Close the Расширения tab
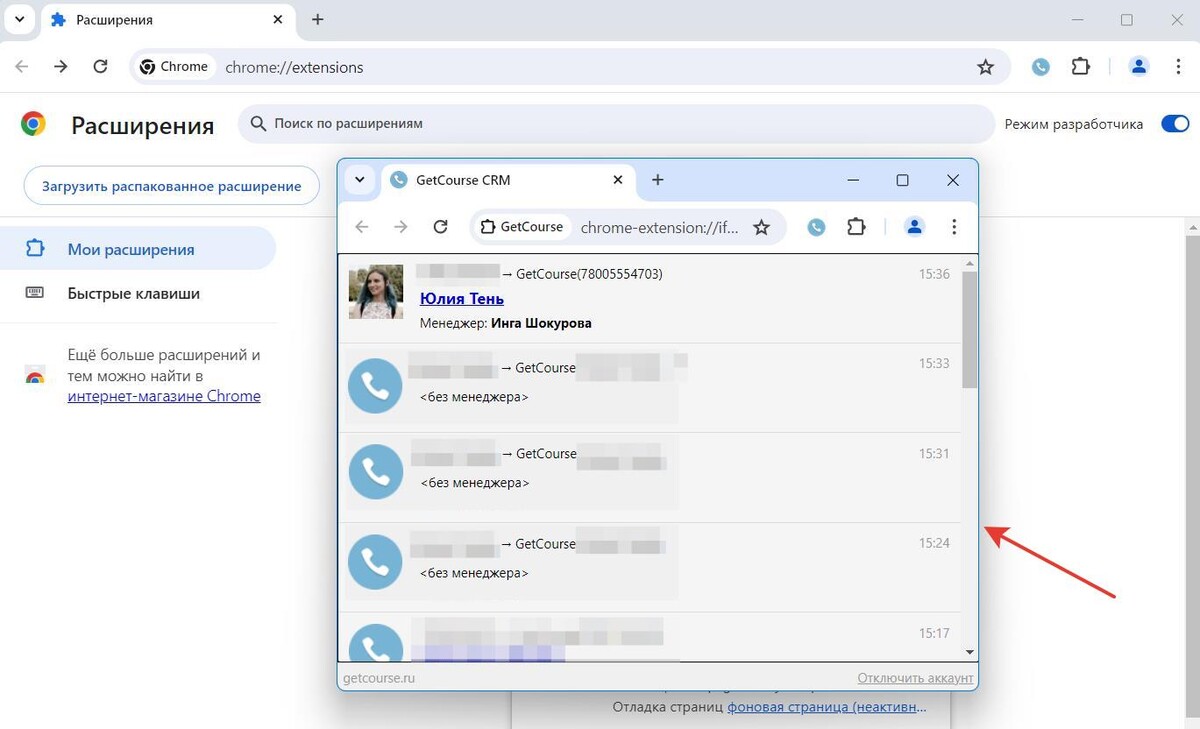The image size is (1200, 729). pos(278,19)
